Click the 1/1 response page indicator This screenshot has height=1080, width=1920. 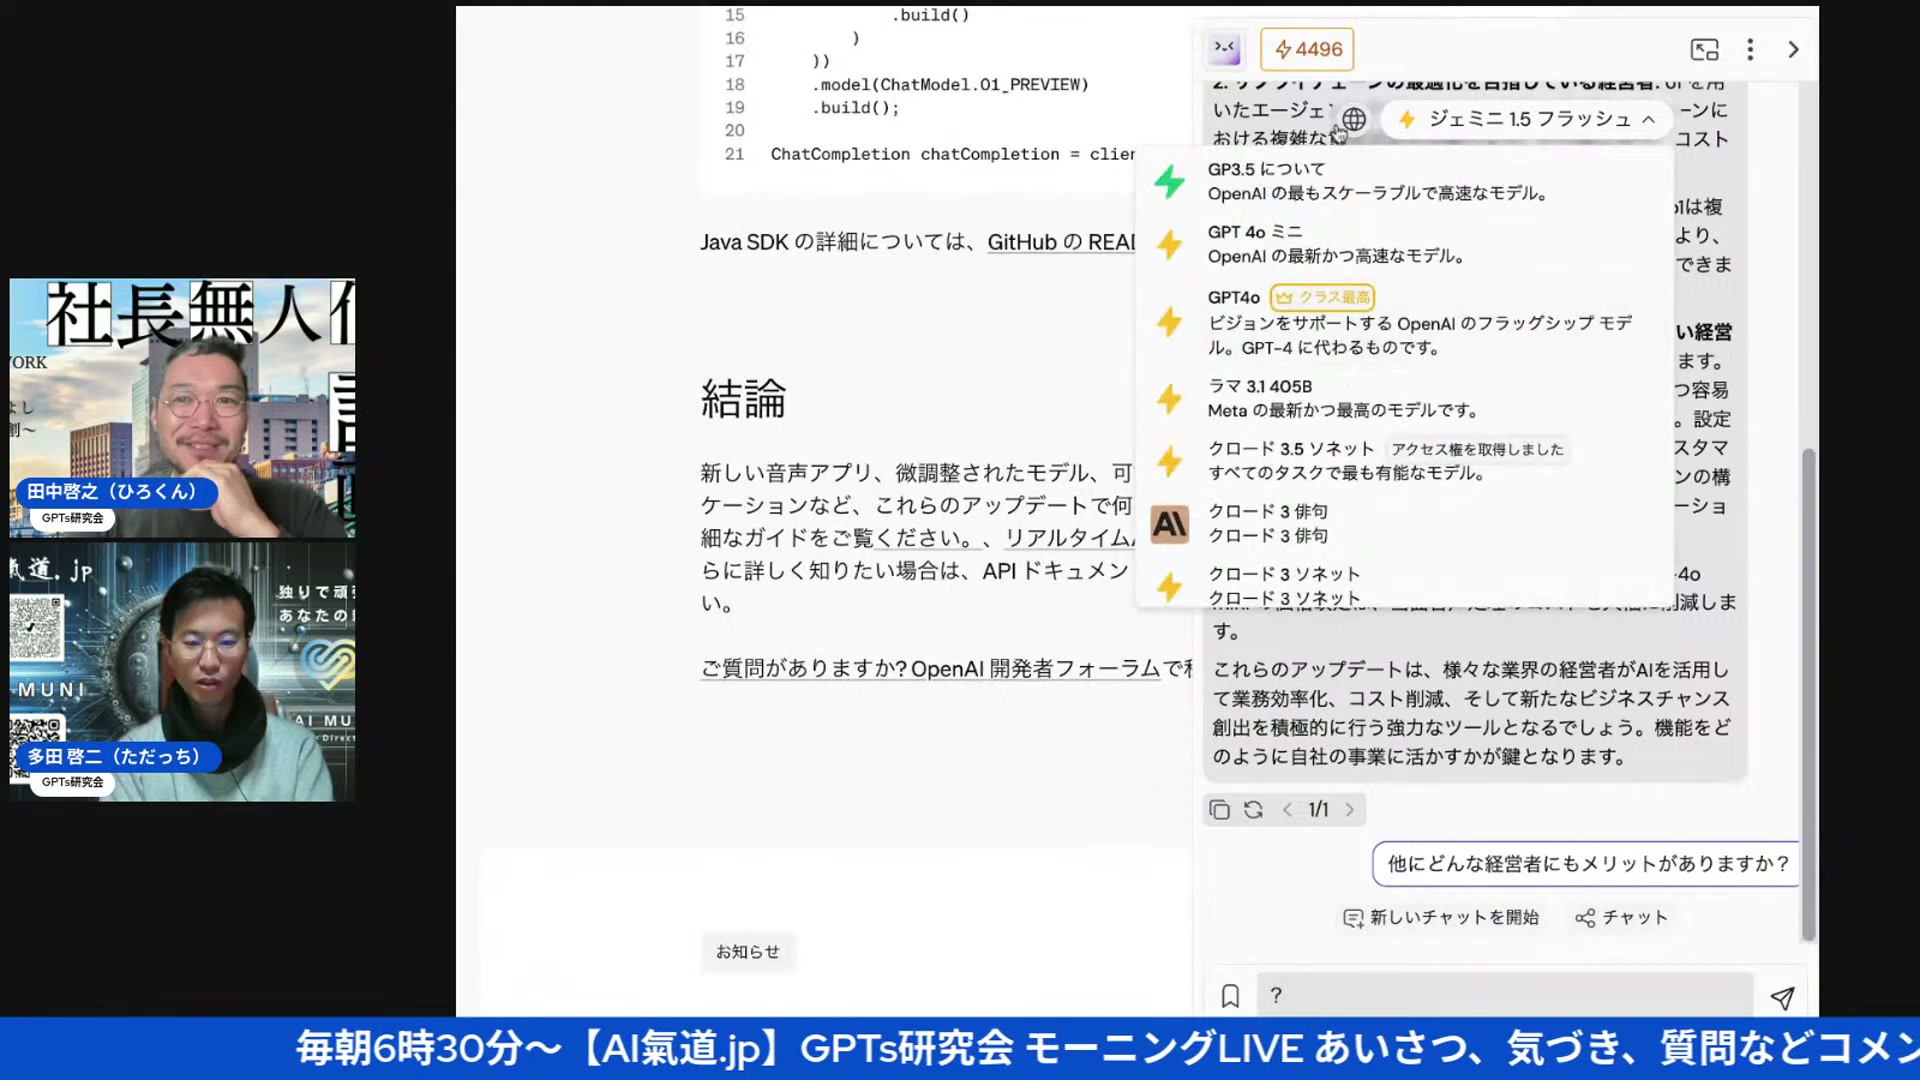point(1318,810)
